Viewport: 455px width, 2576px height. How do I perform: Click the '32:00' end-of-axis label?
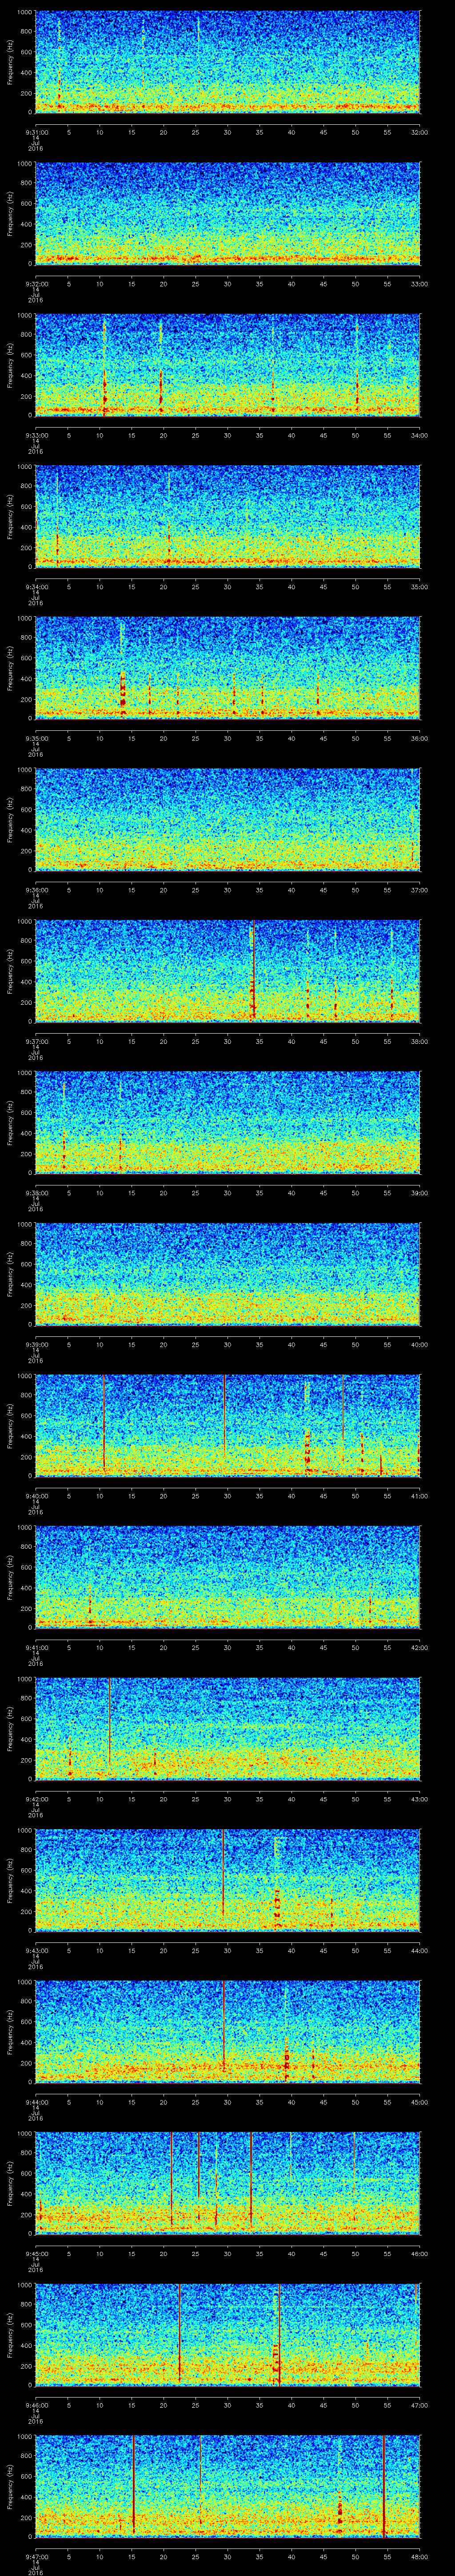[420, 132]
